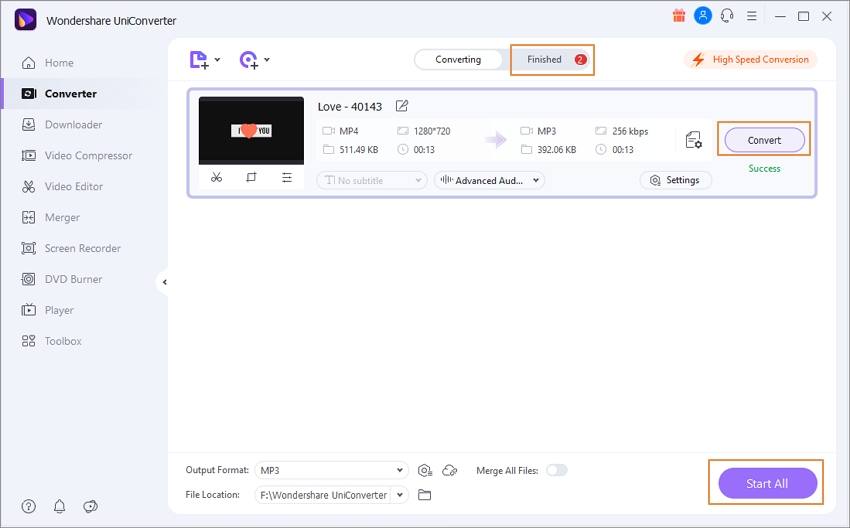Image resolution: width=850 pixels, height=528 pixels.
Task: Click the source MP4 format label
Action: click(349, 131)
